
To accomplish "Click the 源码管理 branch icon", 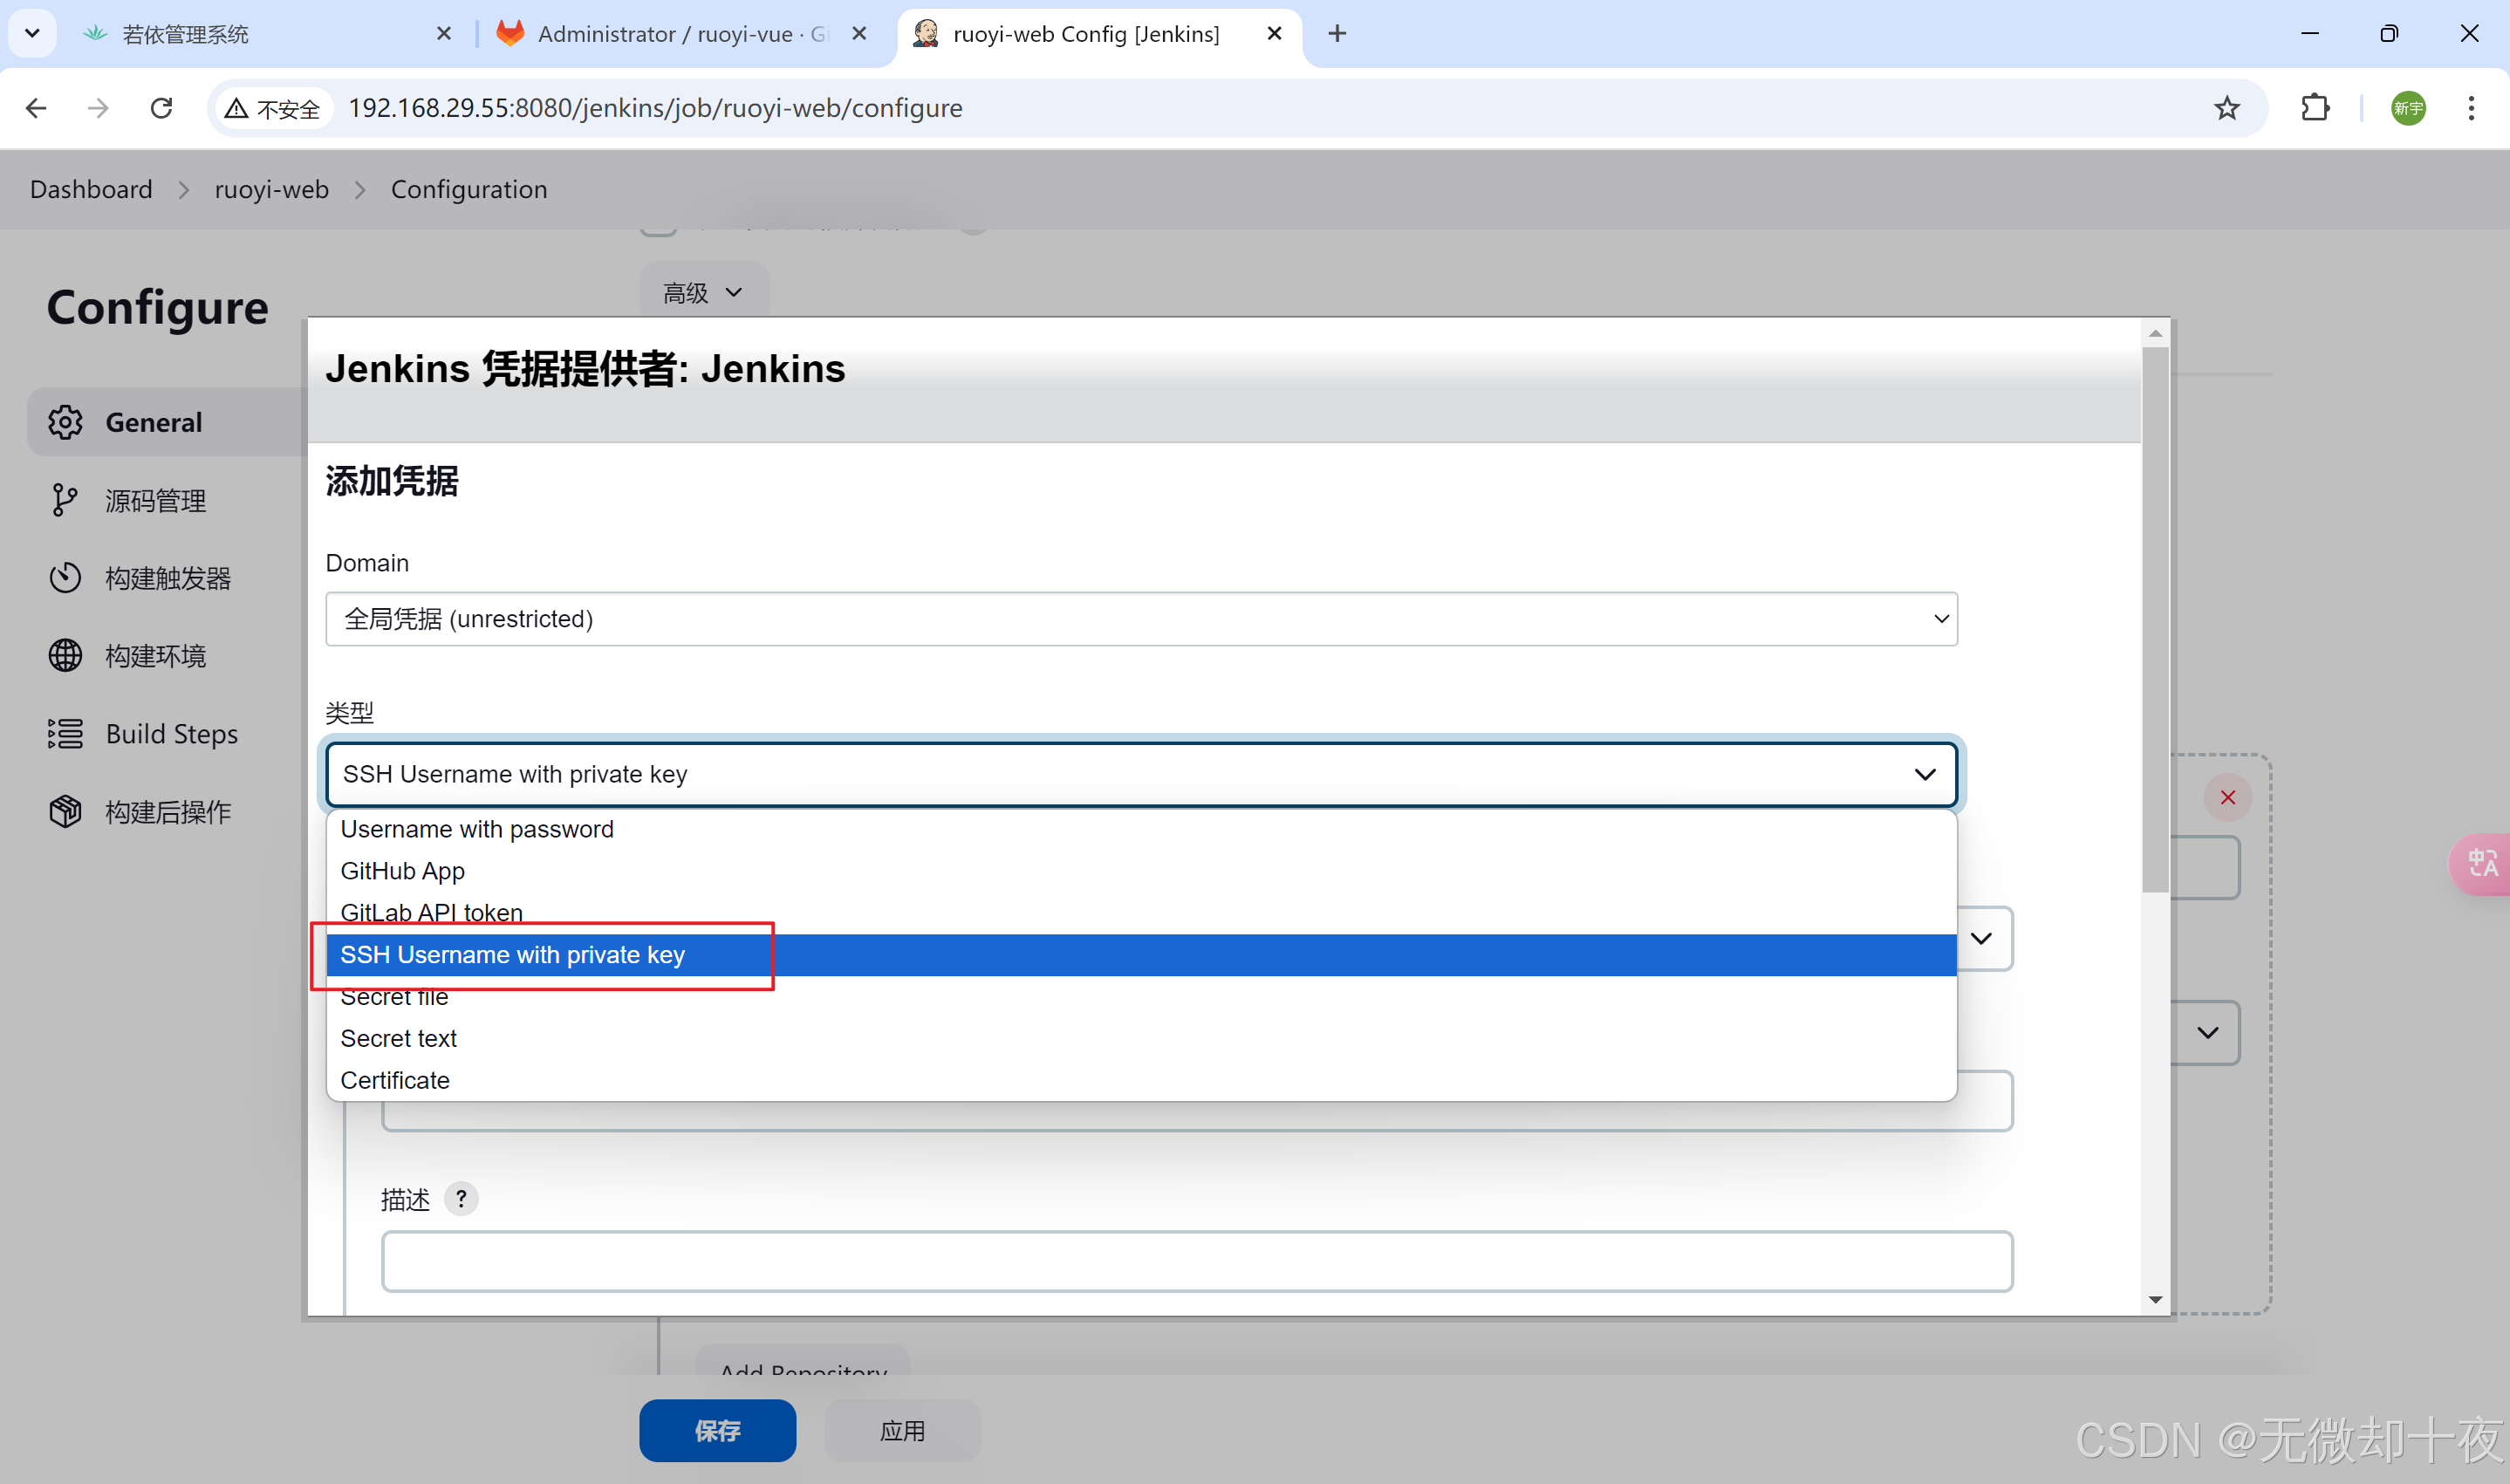I will coord(65,500).
